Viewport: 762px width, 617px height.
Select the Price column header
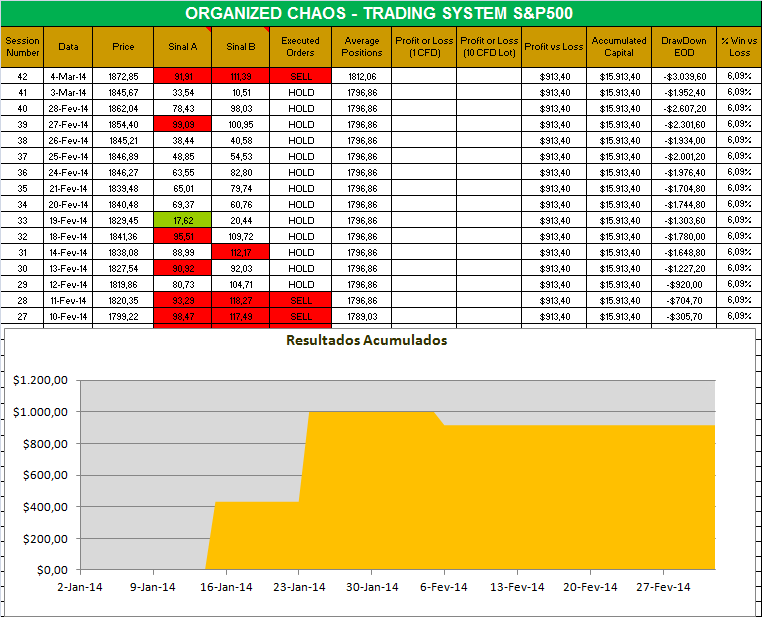[123, 47]
